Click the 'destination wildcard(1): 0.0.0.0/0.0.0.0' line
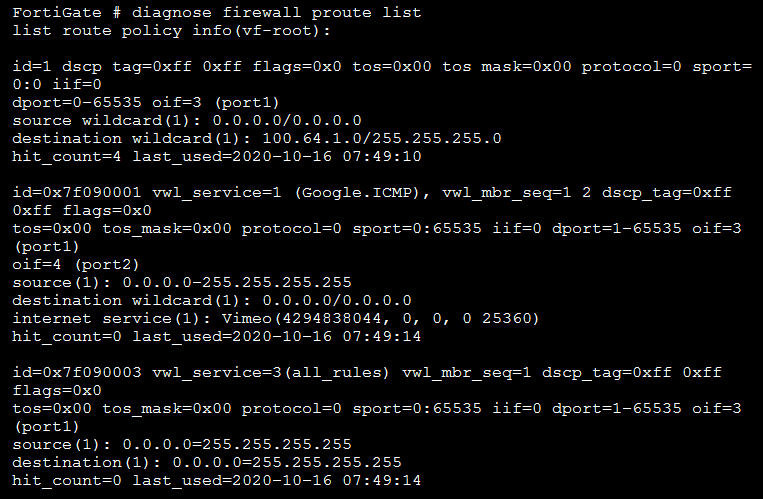The height and width of the screenshot is (499, 763). tap(212, 300)
